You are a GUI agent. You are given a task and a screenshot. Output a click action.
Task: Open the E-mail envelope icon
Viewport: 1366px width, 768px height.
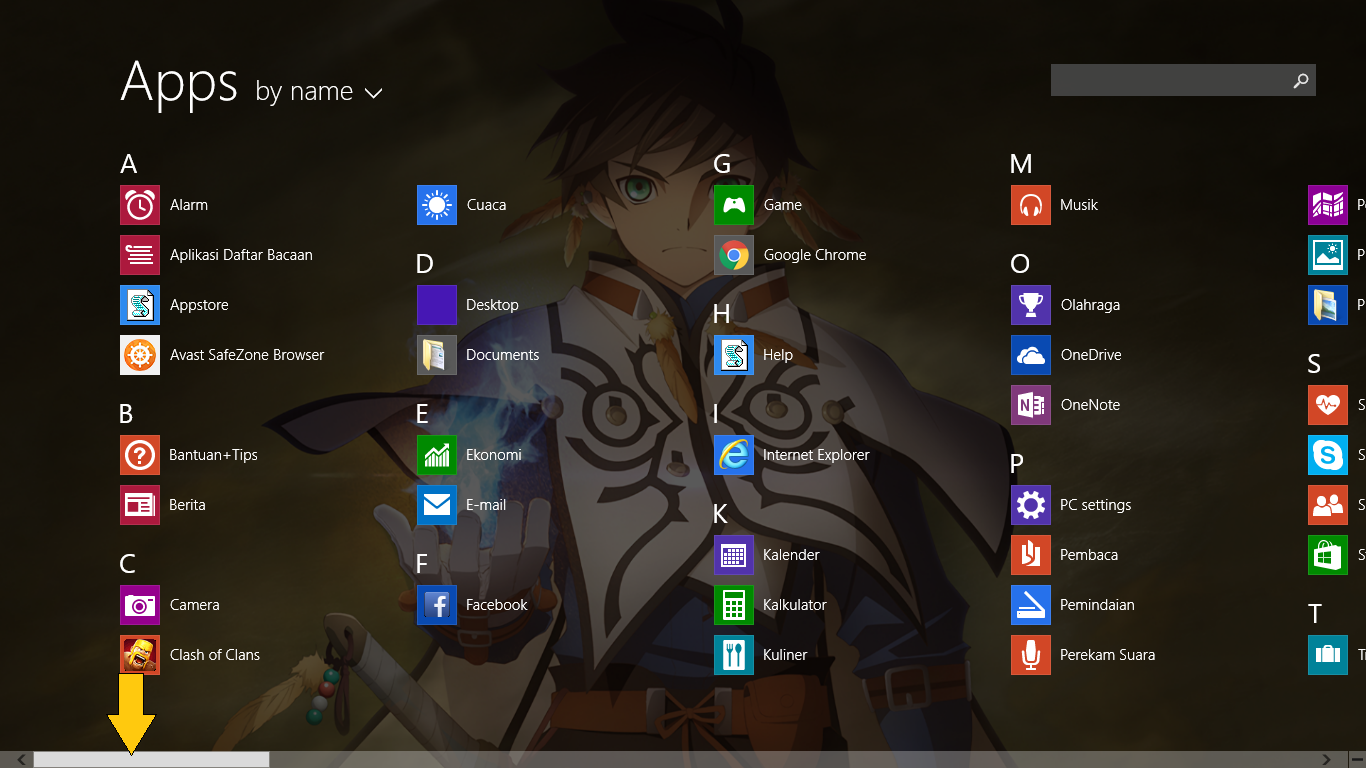[437, 505]
